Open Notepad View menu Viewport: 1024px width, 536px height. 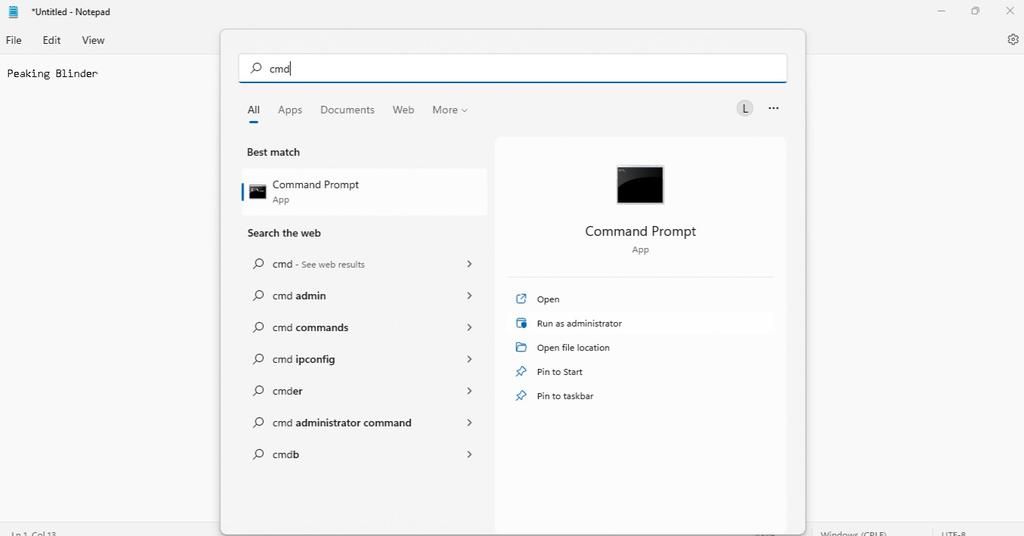tap(93, 40)
